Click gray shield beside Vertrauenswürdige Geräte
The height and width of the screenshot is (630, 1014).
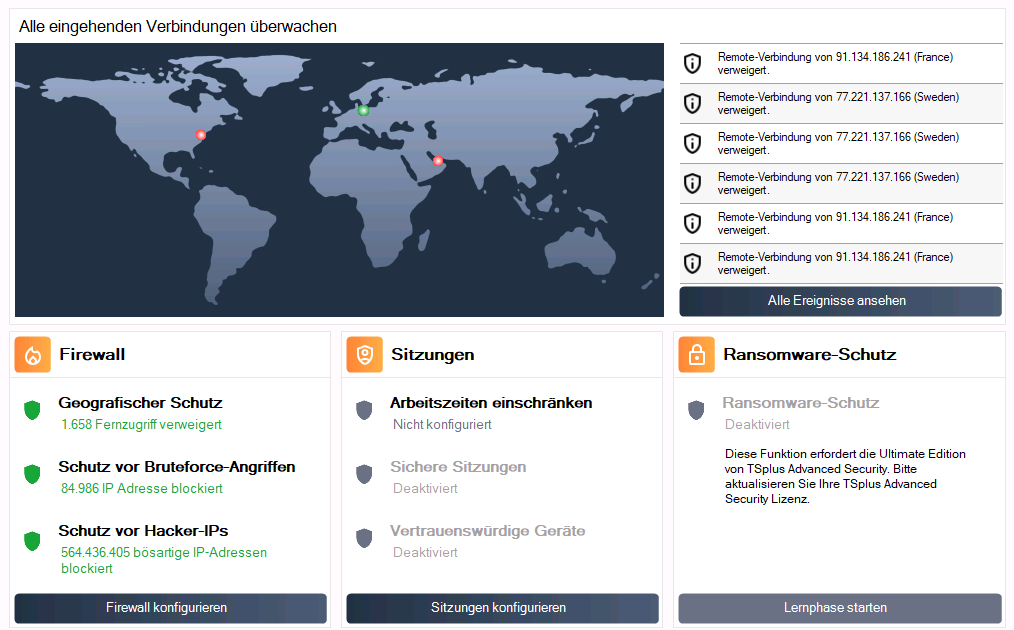[364, 538]
